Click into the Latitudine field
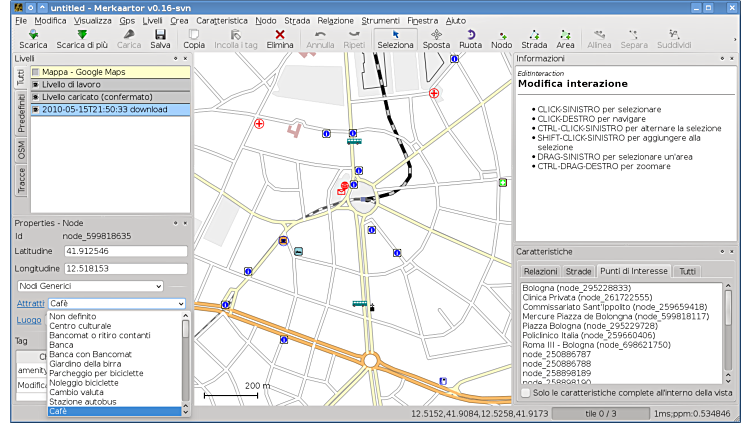Screen dimensions: 752x423 point(125,251)
